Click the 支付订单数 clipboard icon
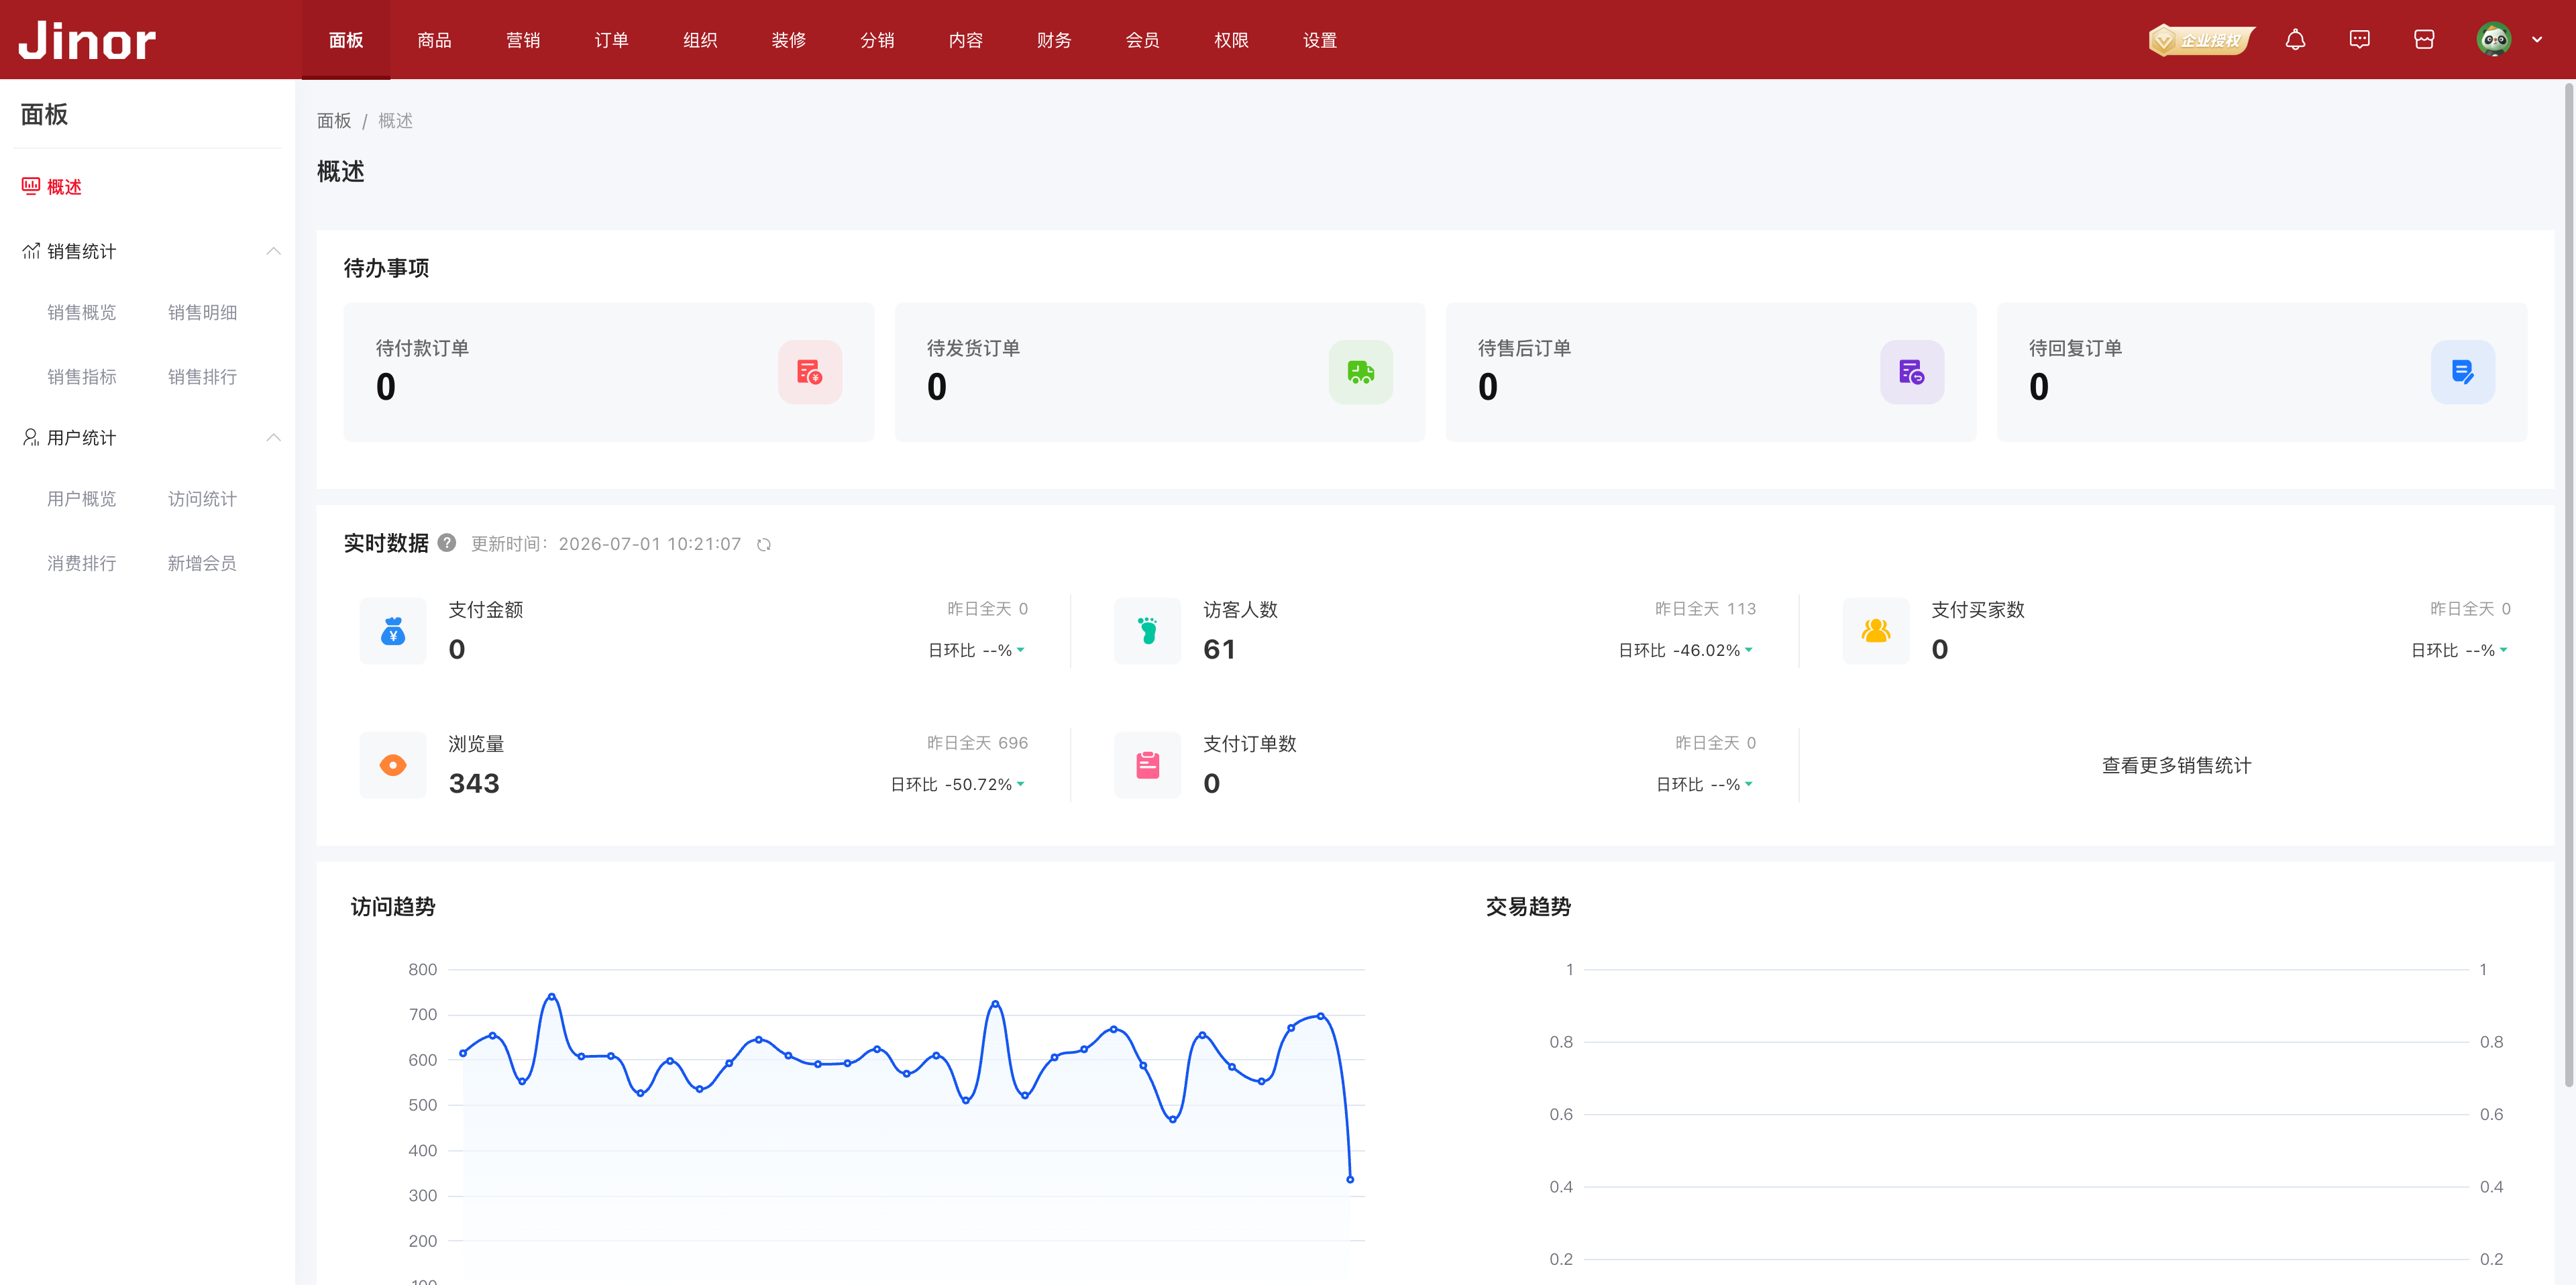 (x=1147, y=765)
